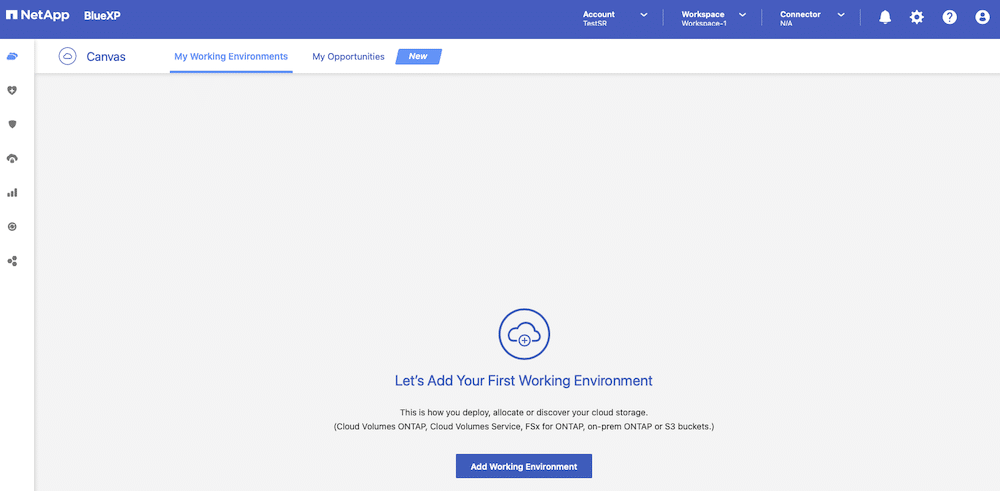The height and width of the screenshot is (491, 1000).
Task: Open the circular target icon in sidebar
Action: pyautogui.click(x=12, y=226)
